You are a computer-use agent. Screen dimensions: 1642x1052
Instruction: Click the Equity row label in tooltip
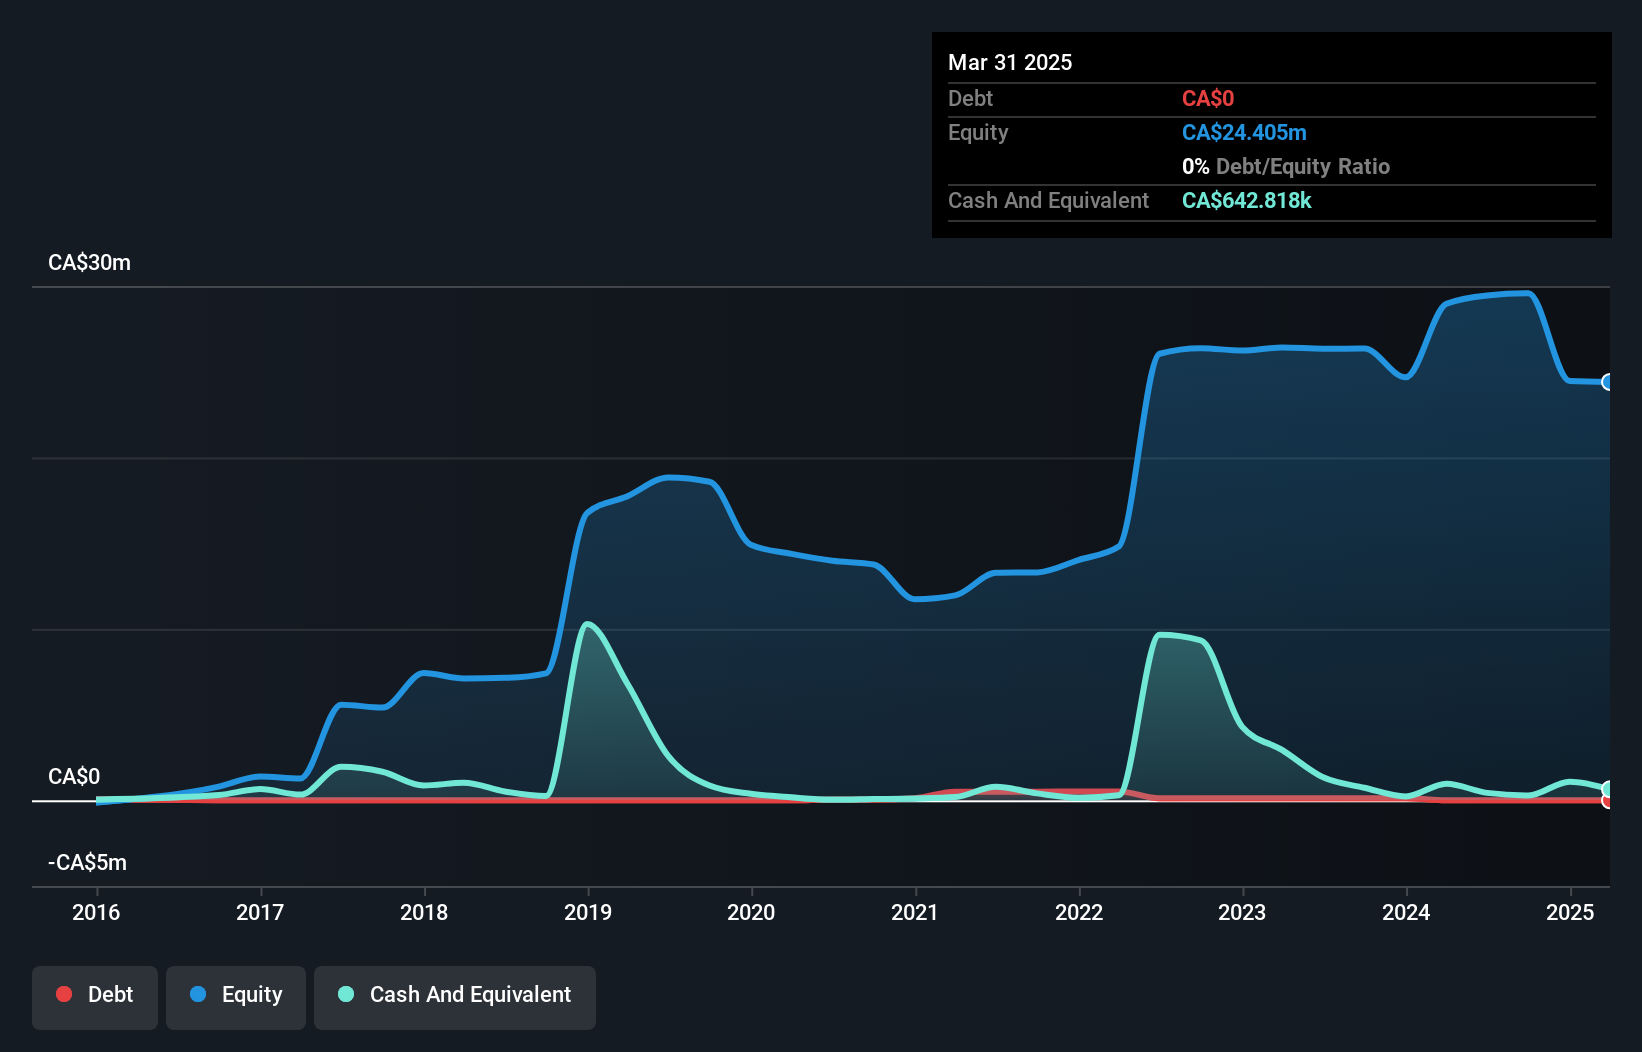point(978,133)
